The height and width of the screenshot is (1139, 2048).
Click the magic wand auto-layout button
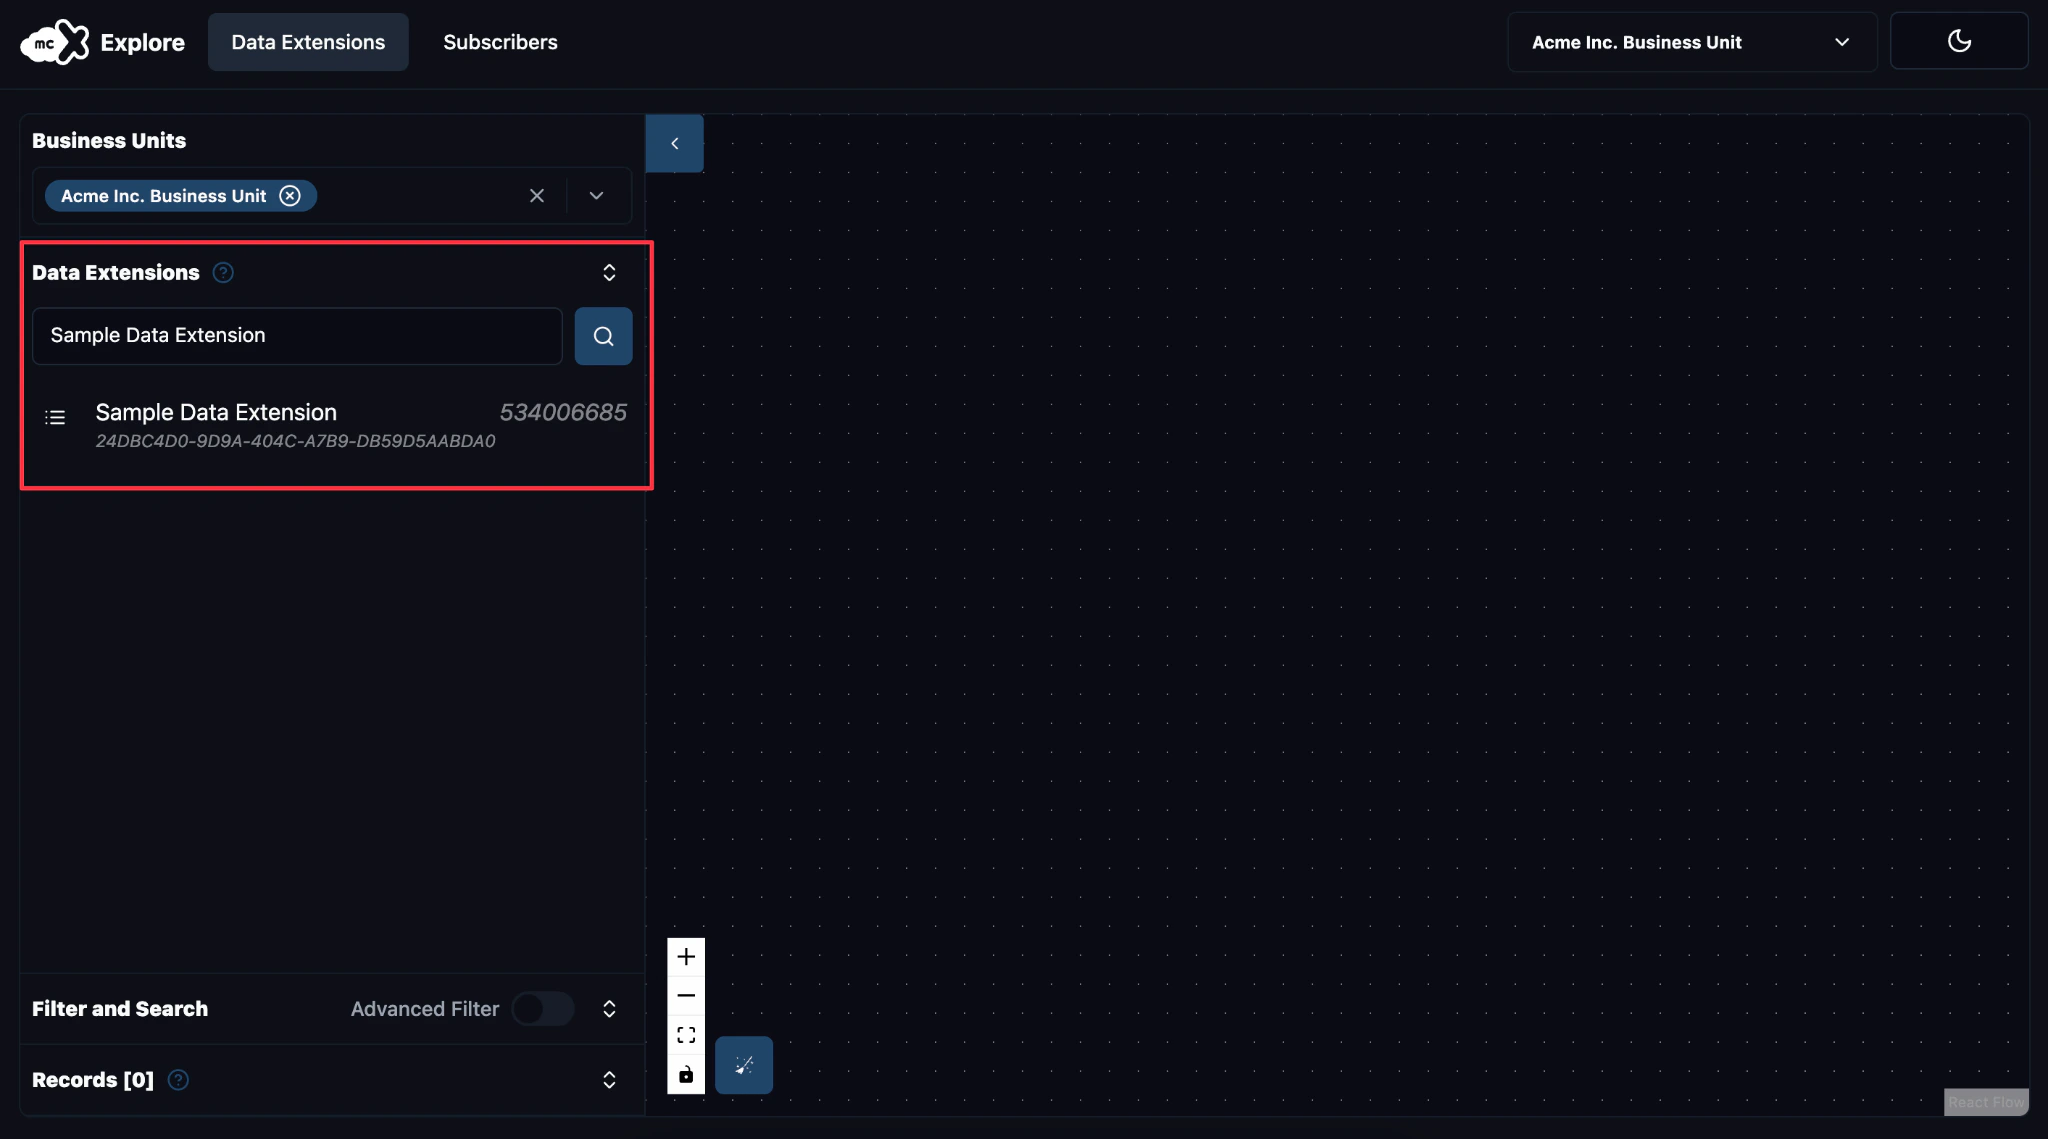[744, 1065]
